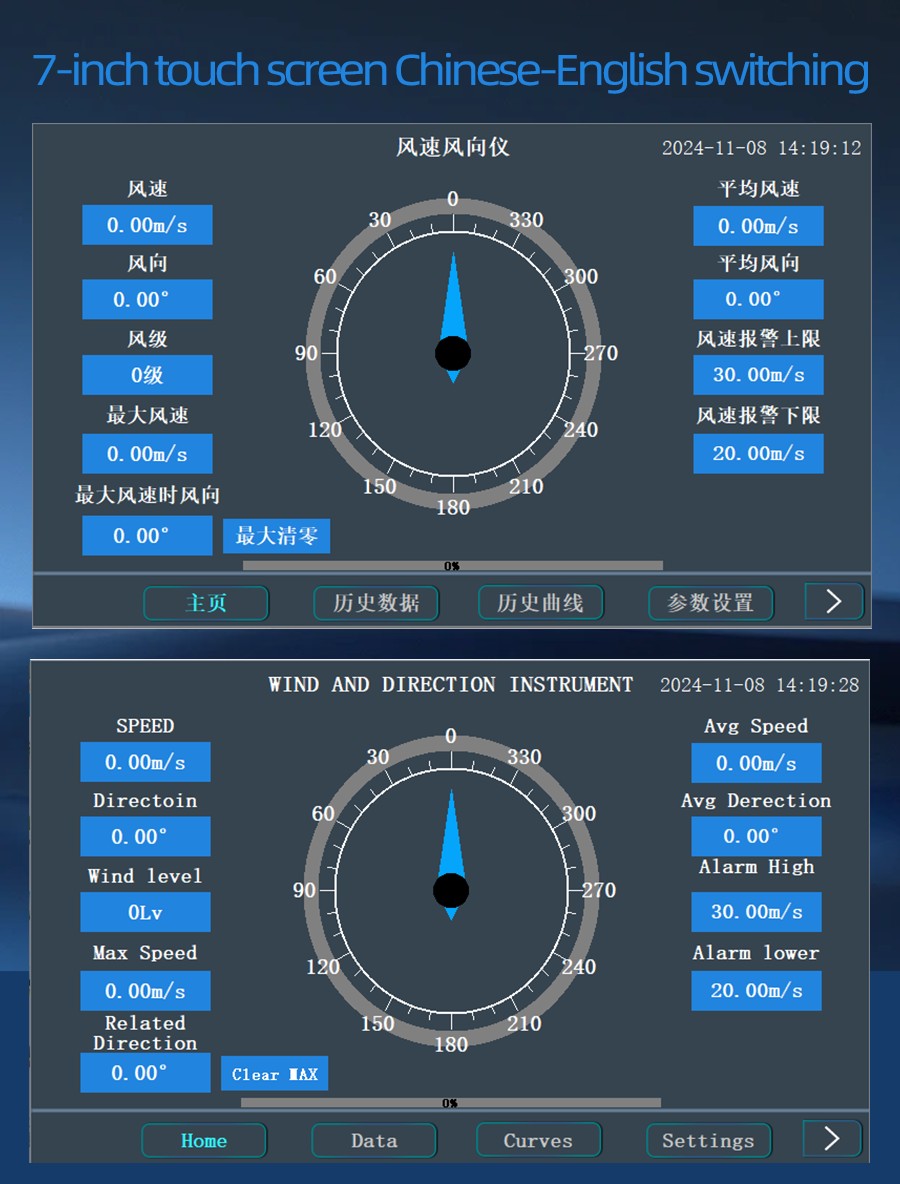Switch to the Data tab
The image size is (900, 1184).
click(x=374, y=1140)
